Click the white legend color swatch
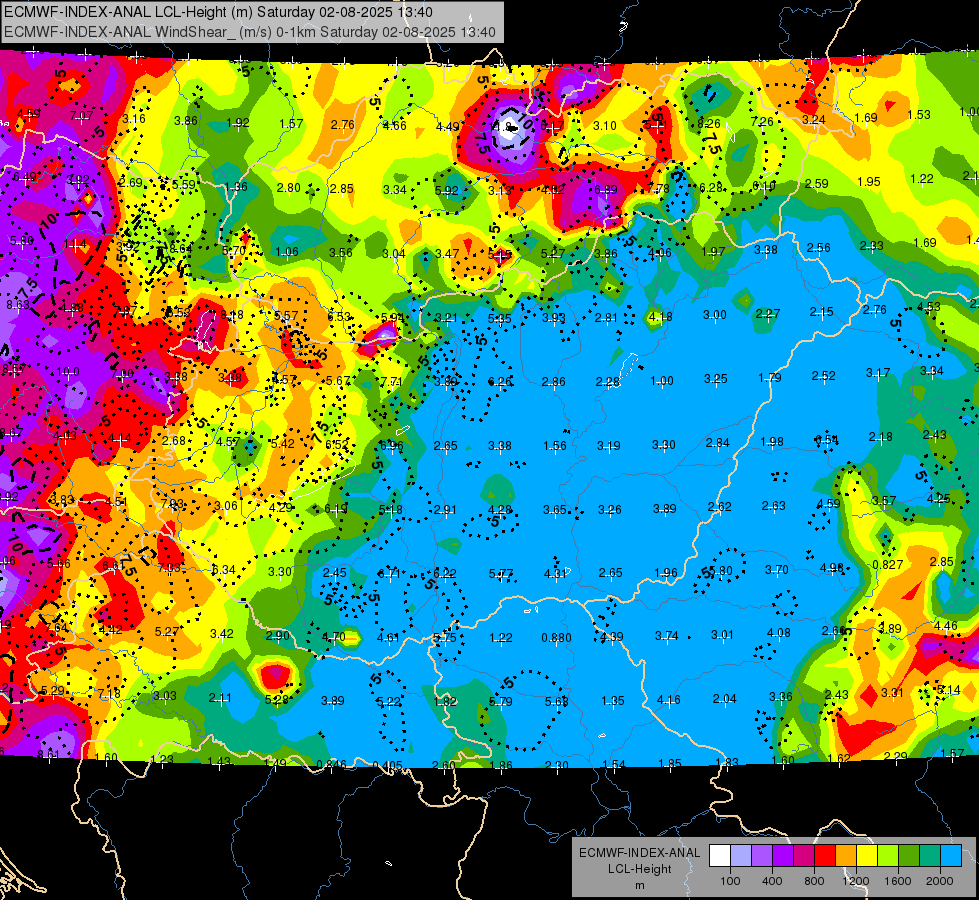This screenshot has height=900, width=979. tap(720, 856)
